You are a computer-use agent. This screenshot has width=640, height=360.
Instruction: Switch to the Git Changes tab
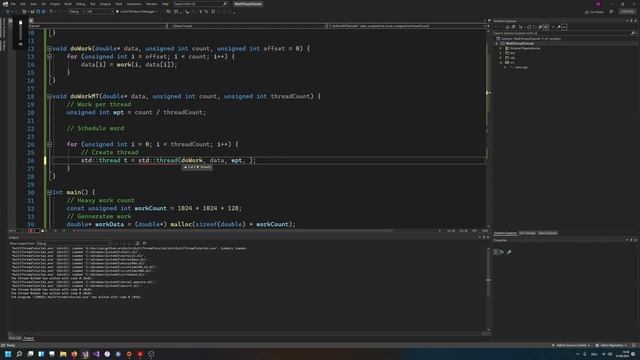(527, 233)
